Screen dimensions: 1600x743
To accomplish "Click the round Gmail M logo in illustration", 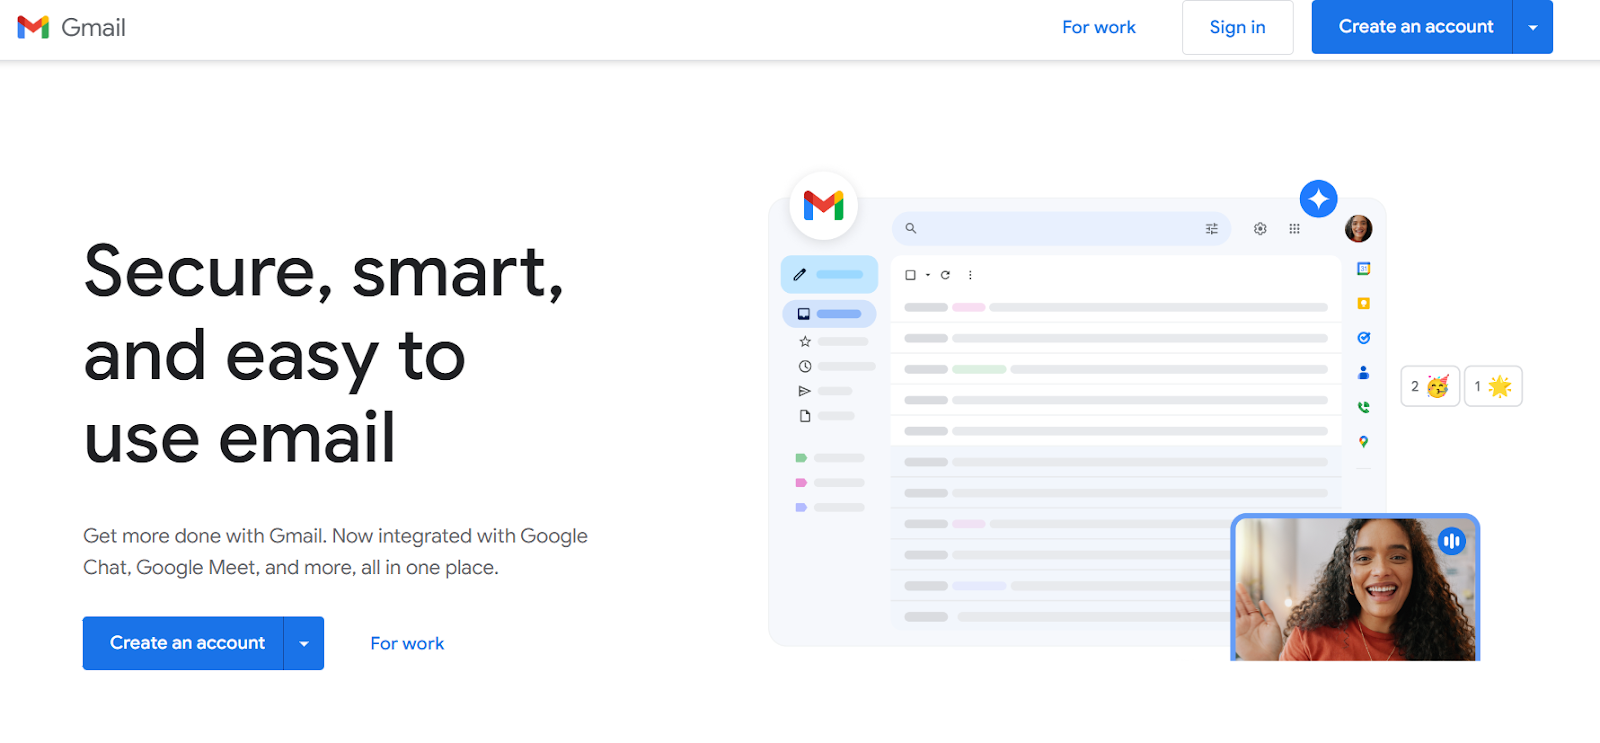I will point(824,206).
